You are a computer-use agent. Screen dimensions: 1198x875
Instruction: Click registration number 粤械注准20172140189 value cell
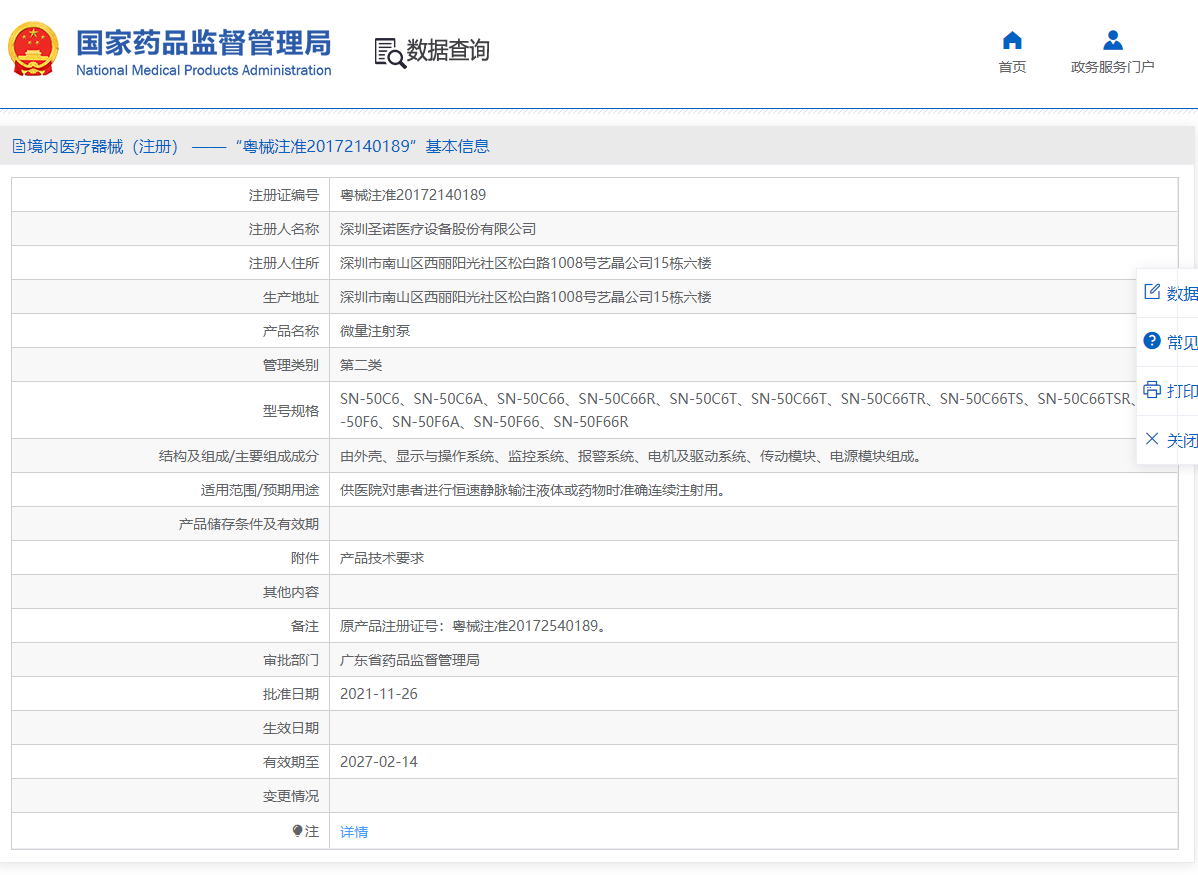(x=413, y=195)
